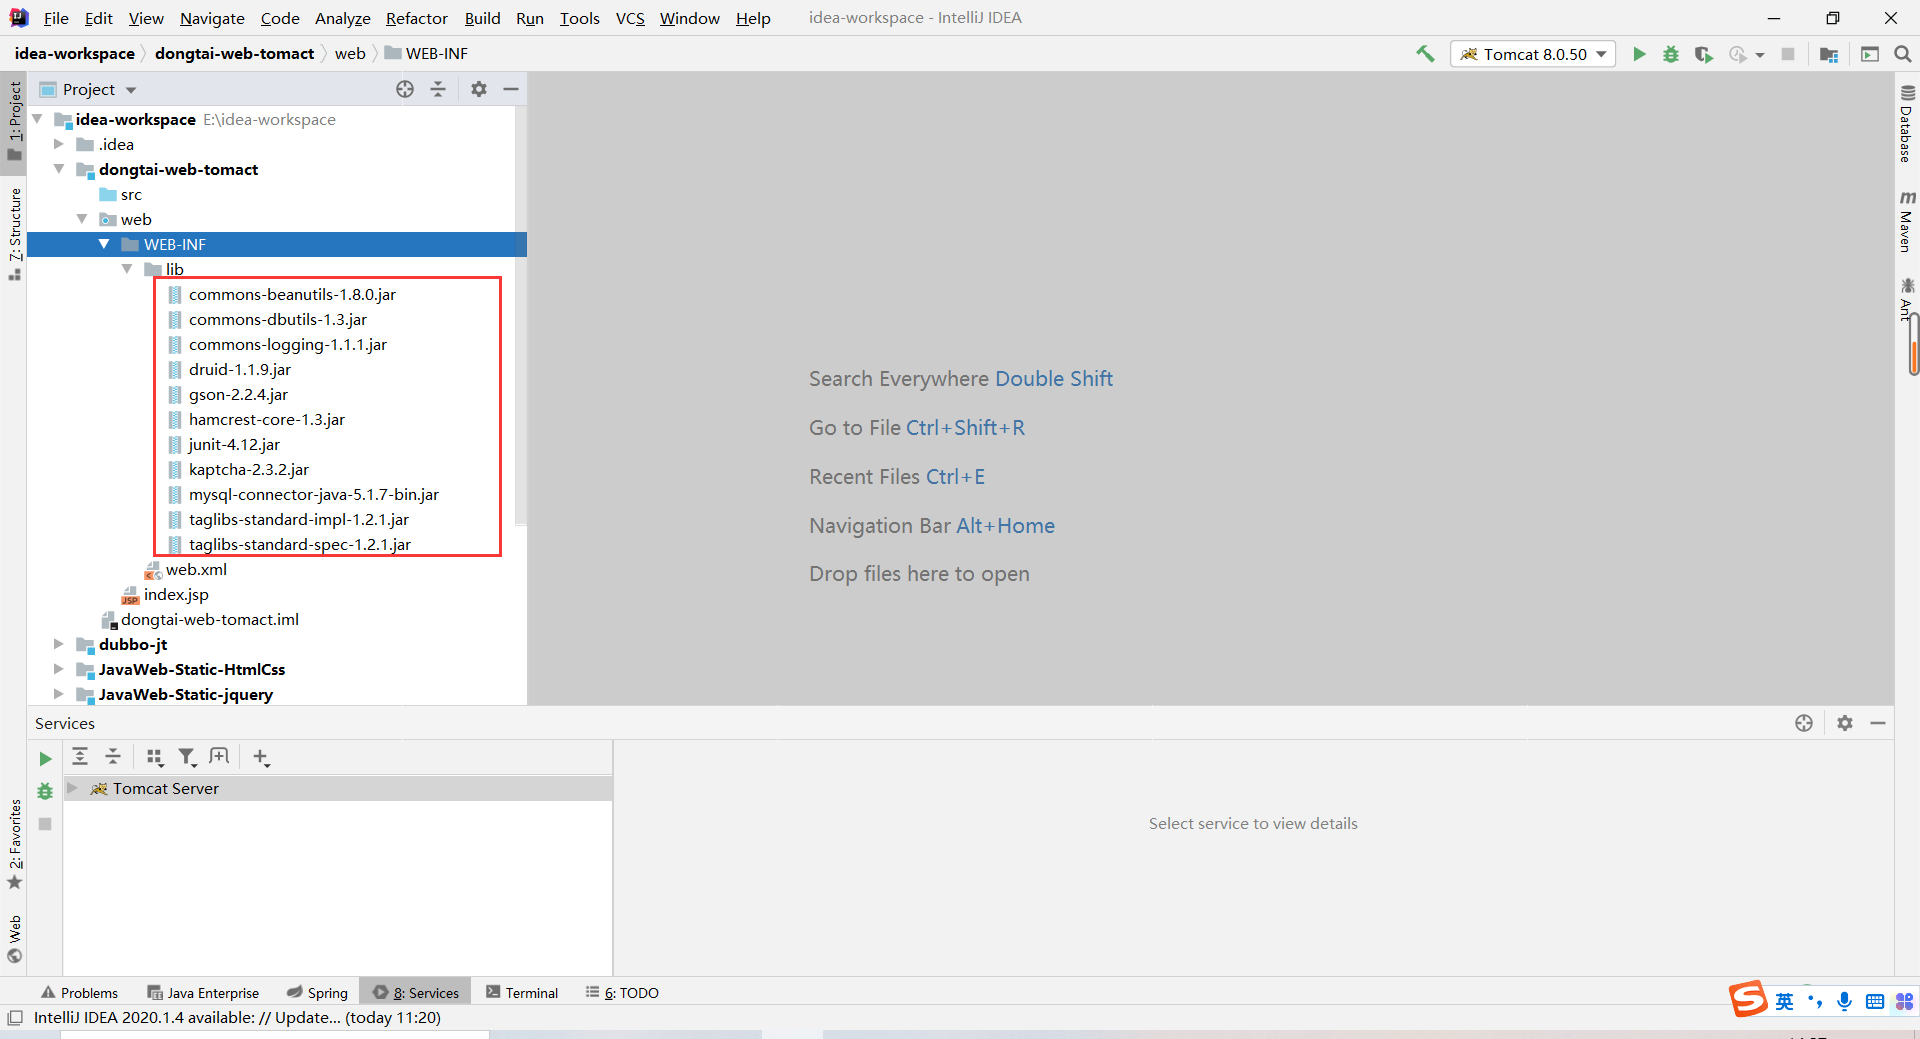Open the Maven tool window
Screen dimensions: 1920x1039
pyautogui.click(x=1907, y=222)
